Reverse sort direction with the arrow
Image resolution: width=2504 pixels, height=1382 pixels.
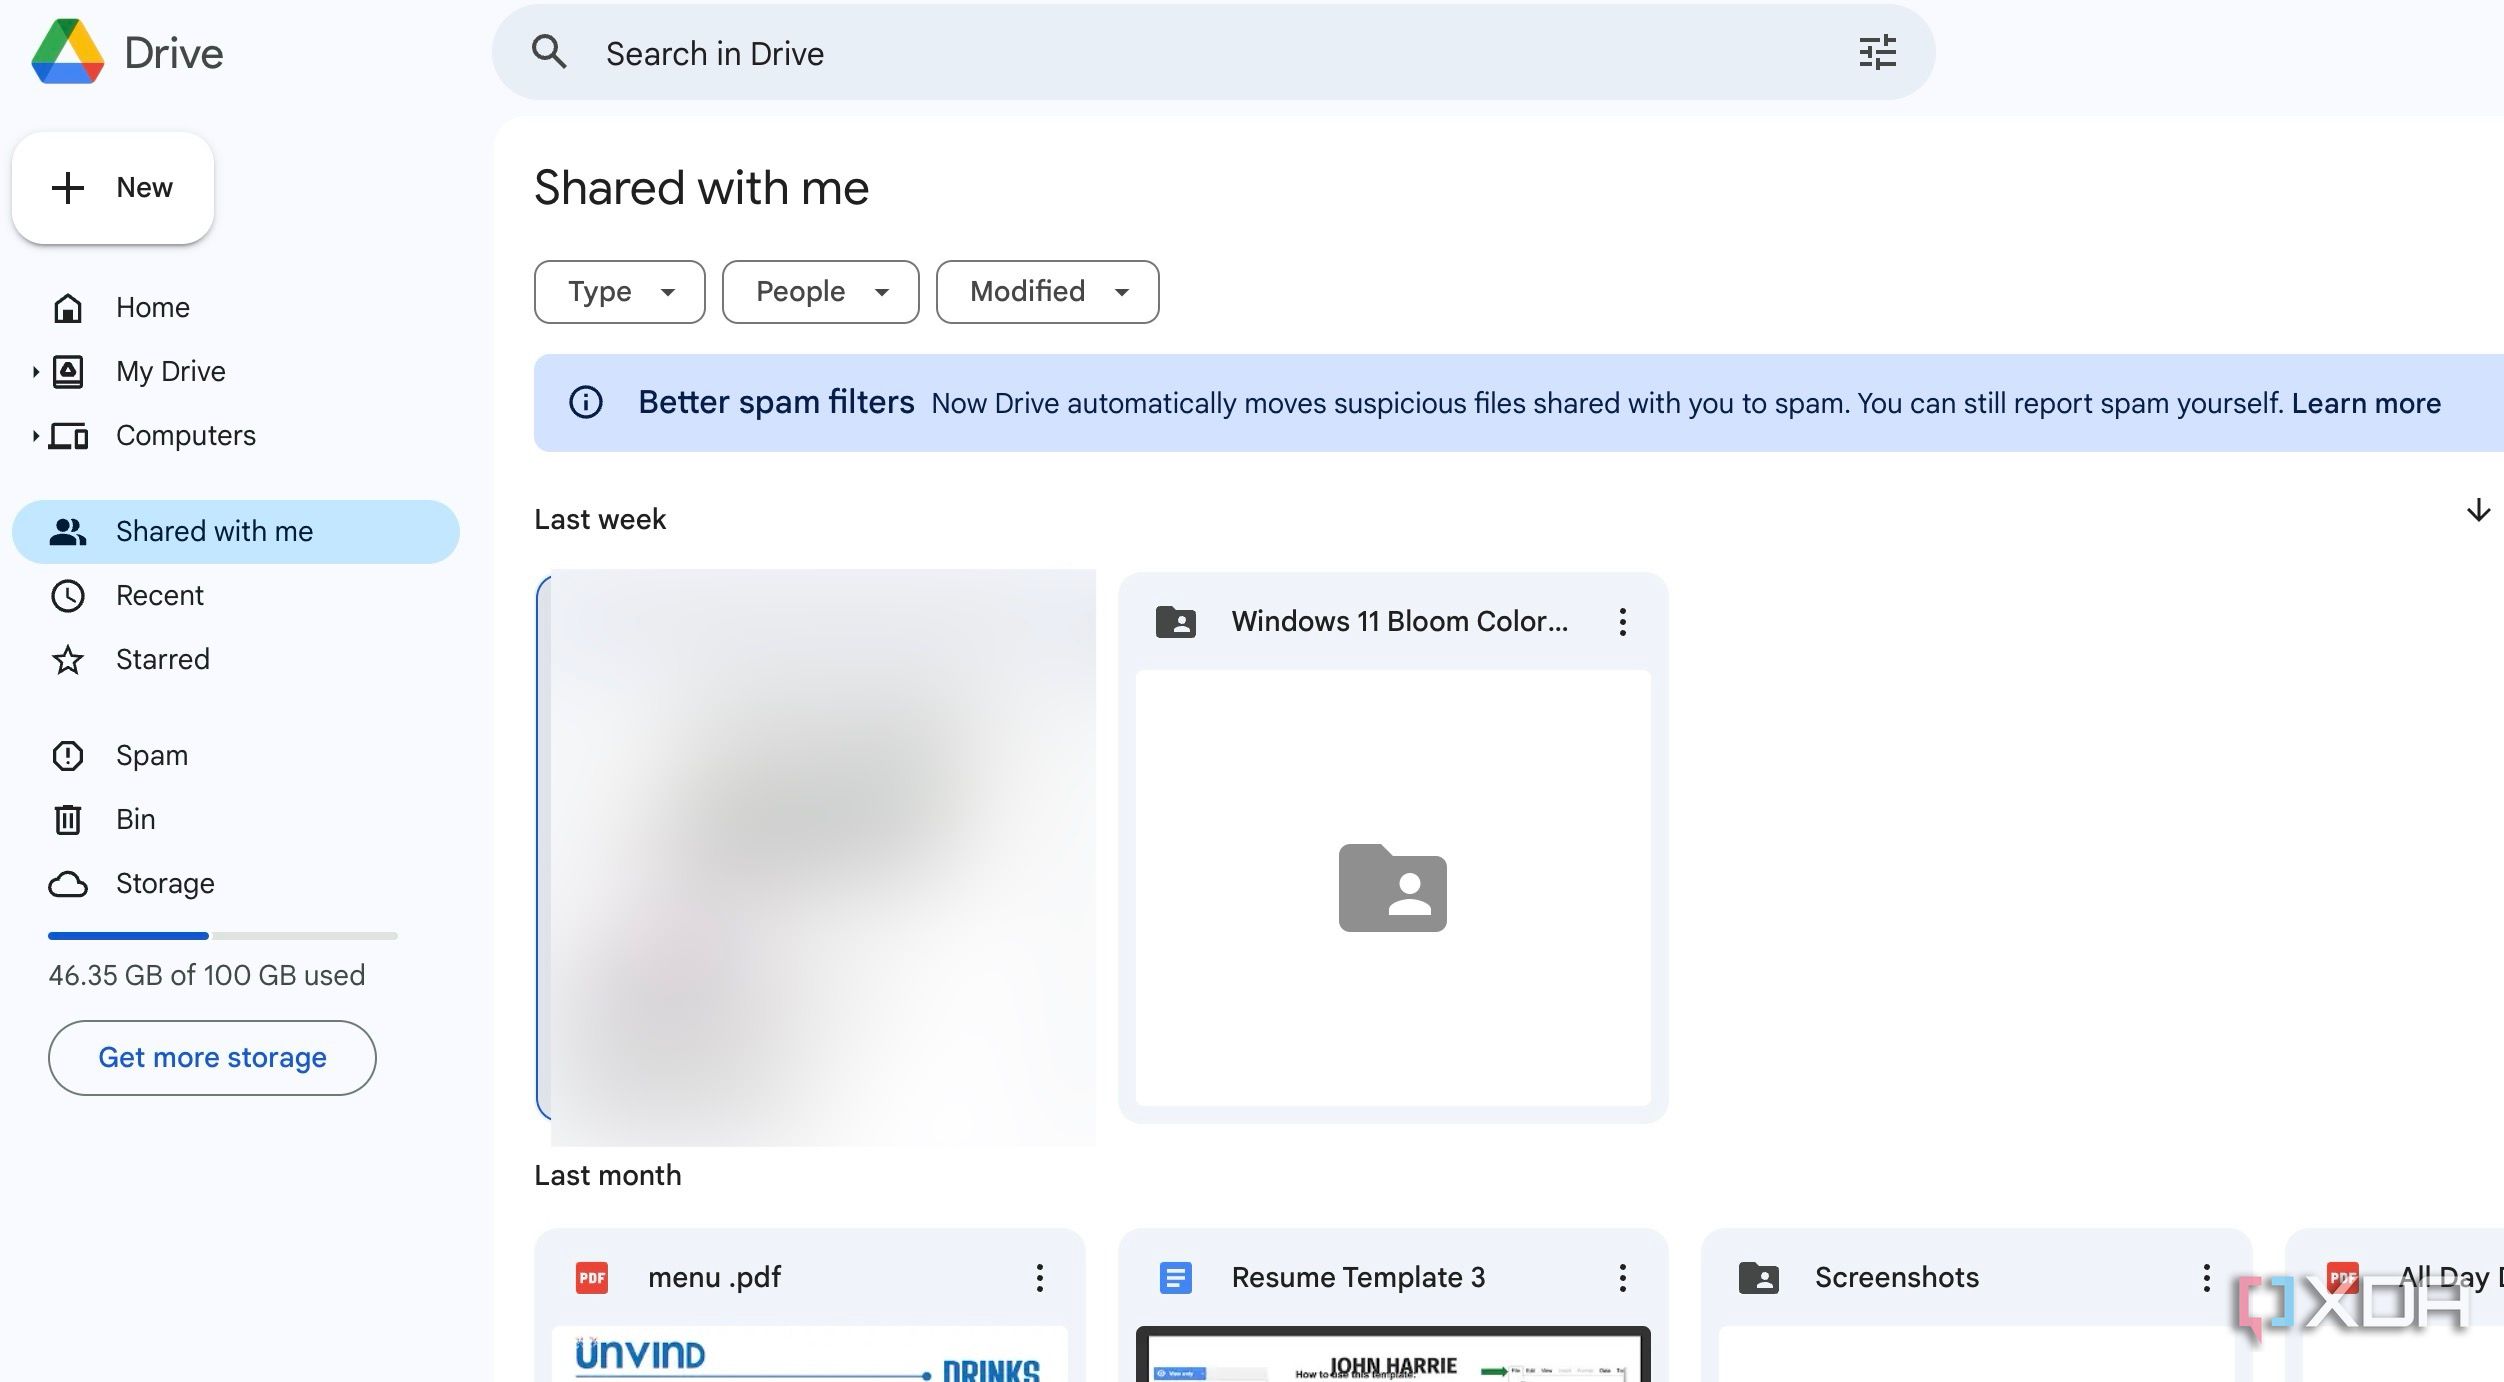[x=2478, y=510]
